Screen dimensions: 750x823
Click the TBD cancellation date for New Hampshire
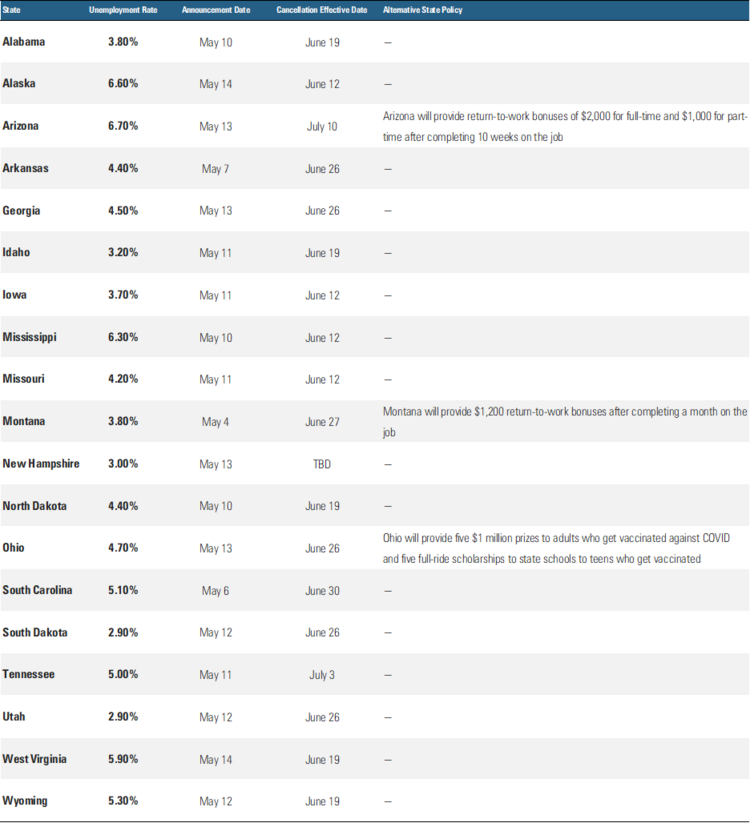322,464
